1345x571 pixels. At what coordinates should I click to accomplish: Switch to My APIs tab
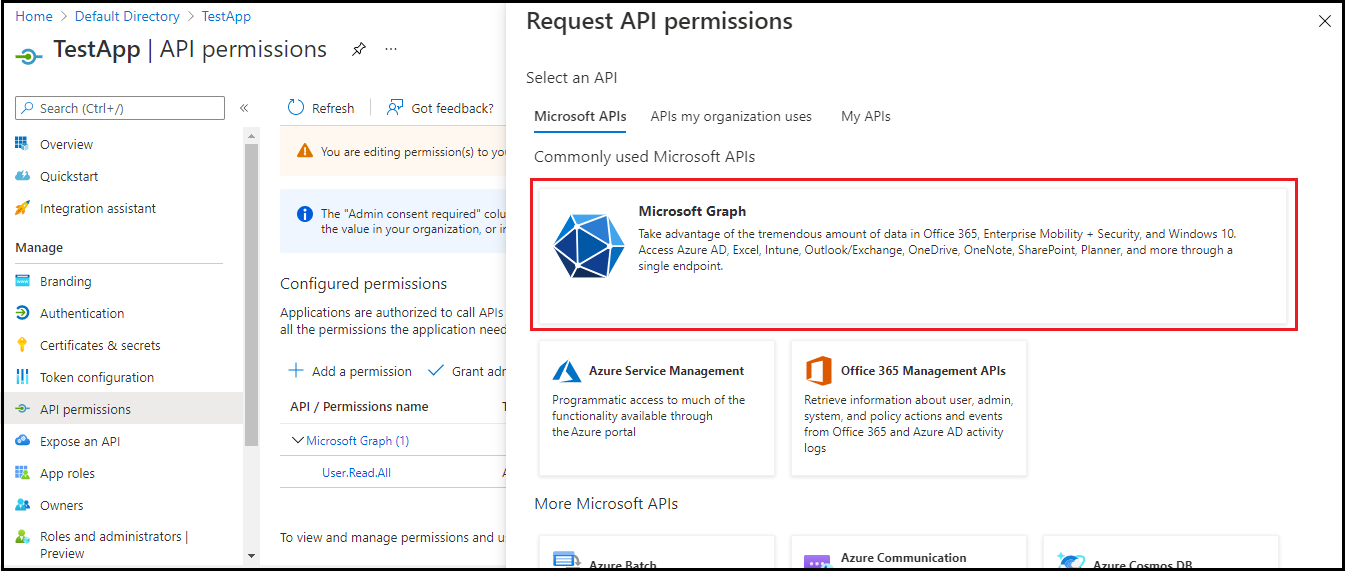866,116
